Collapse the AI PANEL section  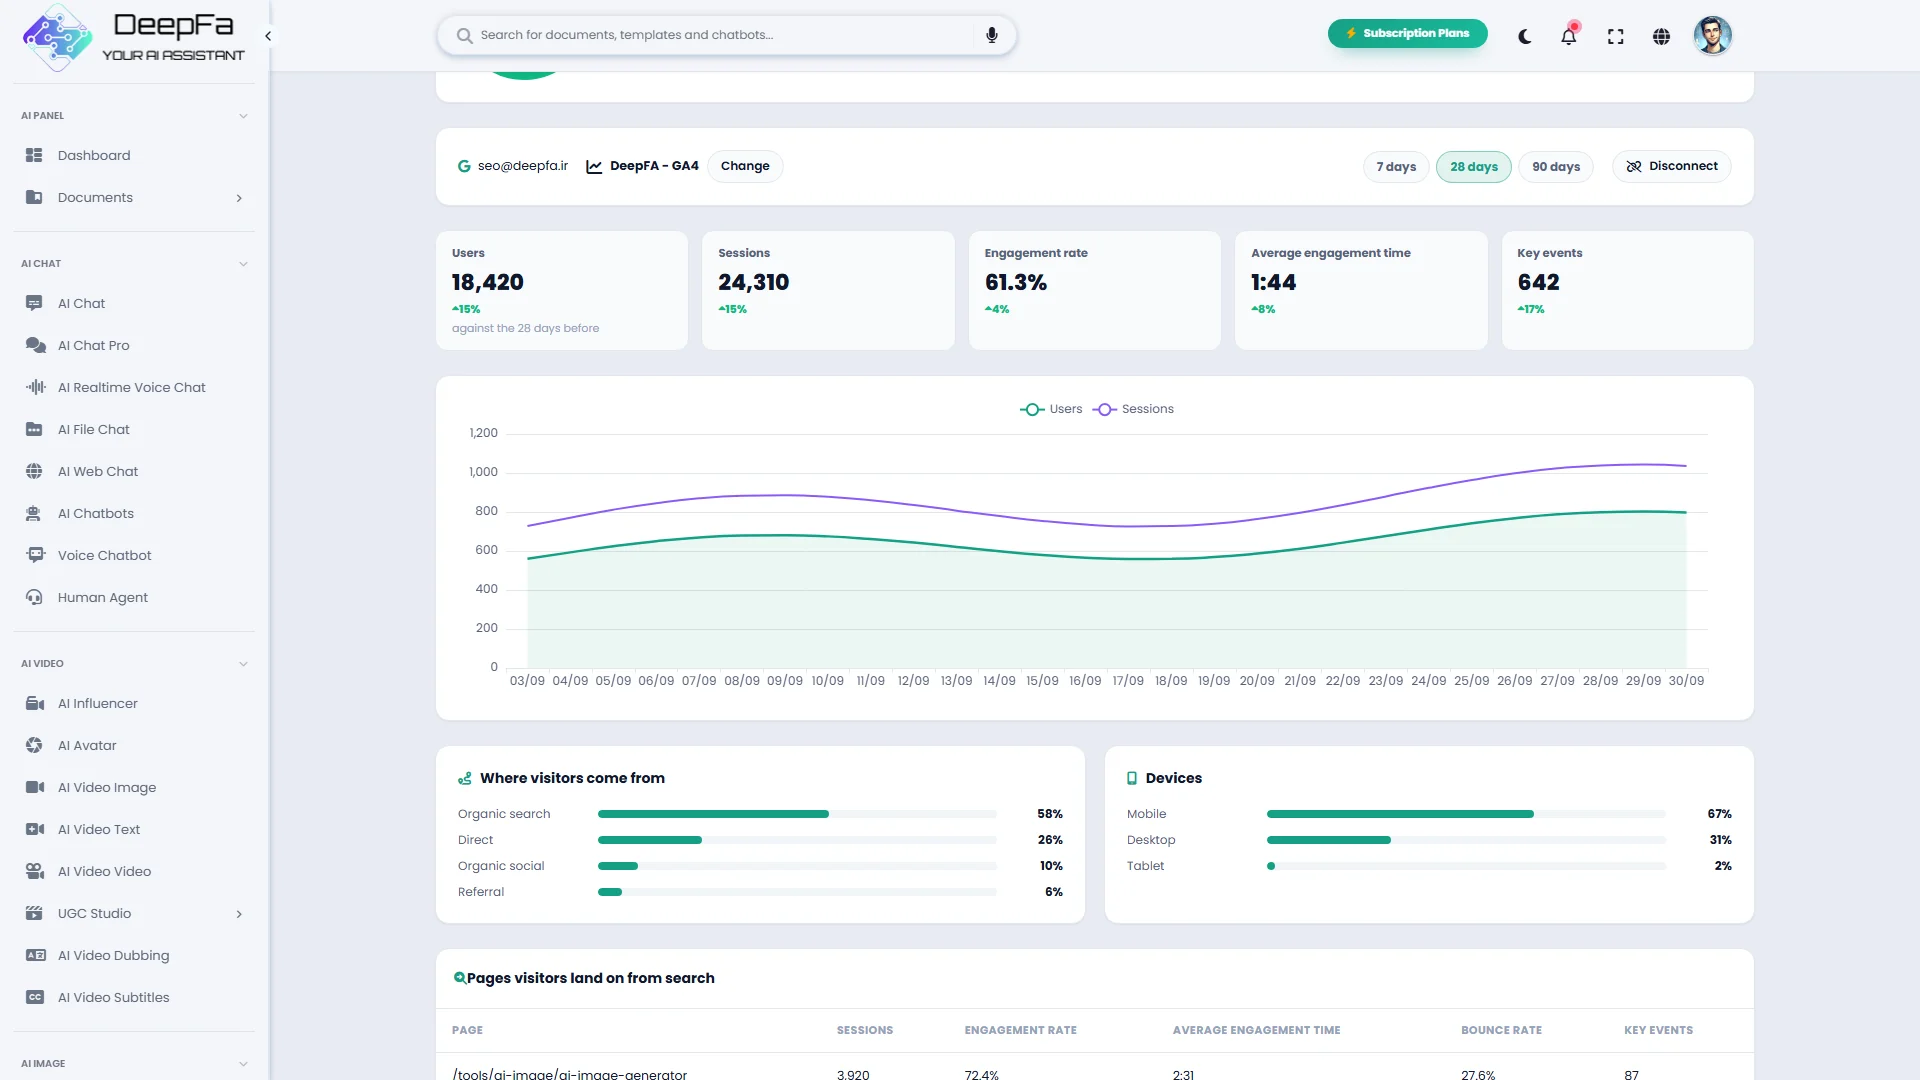[x=243, y=116]
